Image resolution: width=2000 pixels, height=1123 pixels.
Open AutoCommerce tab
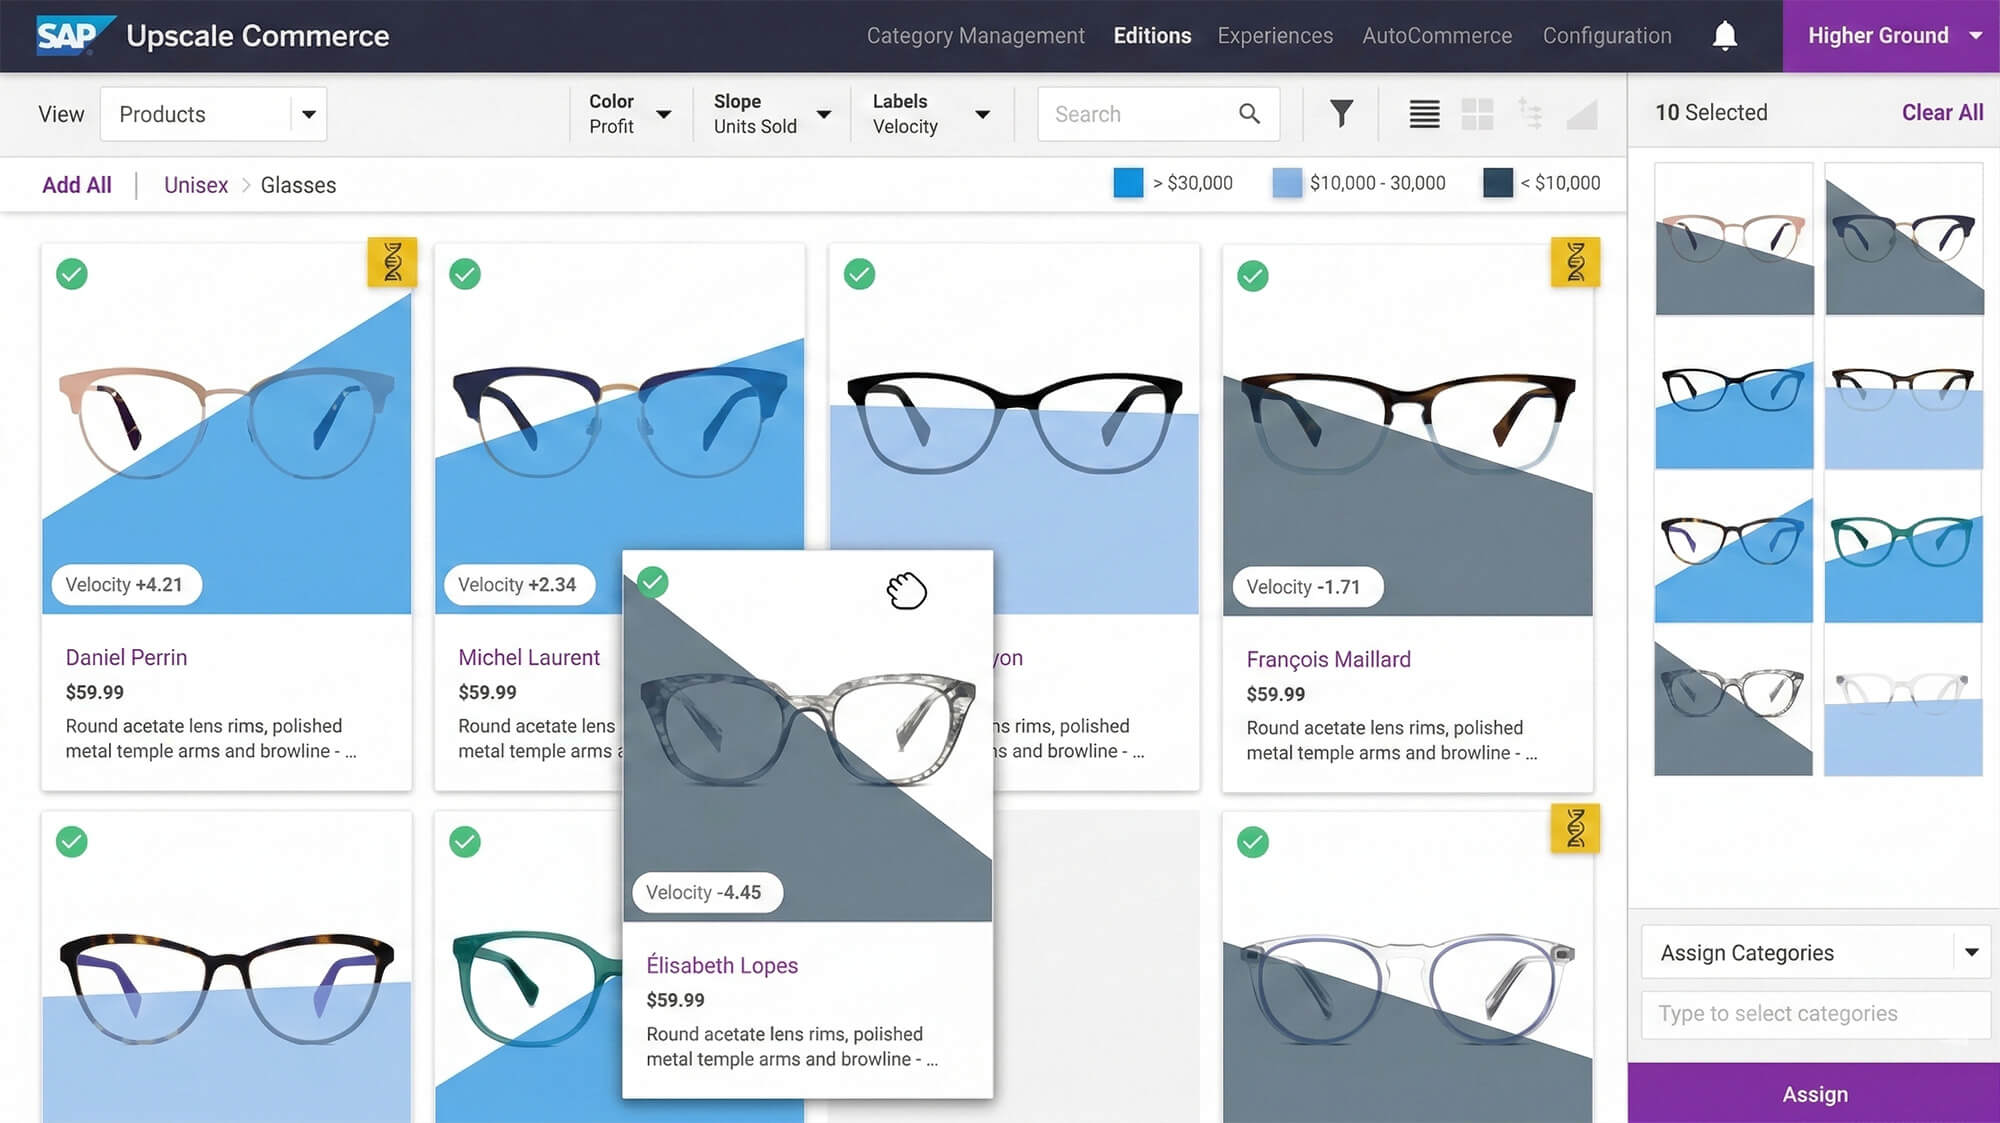point(1437,36)
